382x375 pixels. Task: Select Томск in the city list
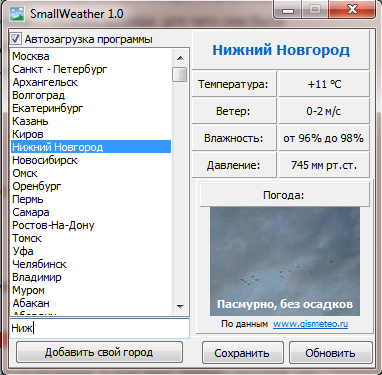point(91,238)
